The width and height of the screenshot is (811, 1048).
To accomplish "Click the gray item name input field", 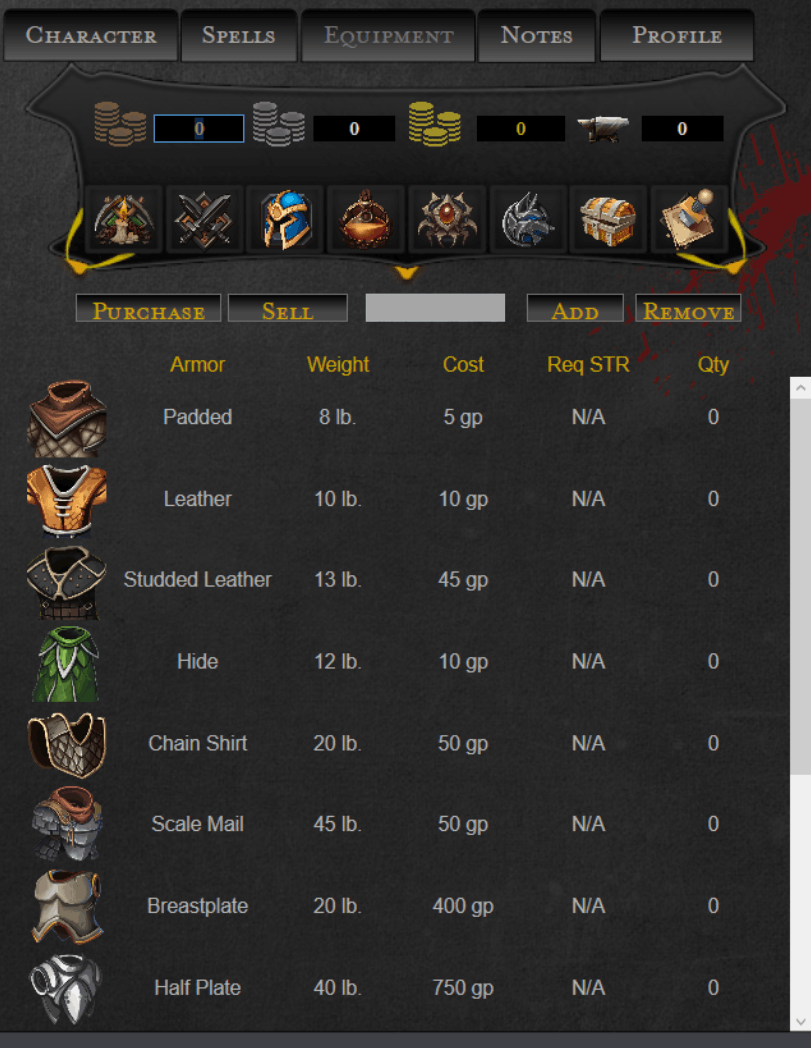I will (435, 308).
